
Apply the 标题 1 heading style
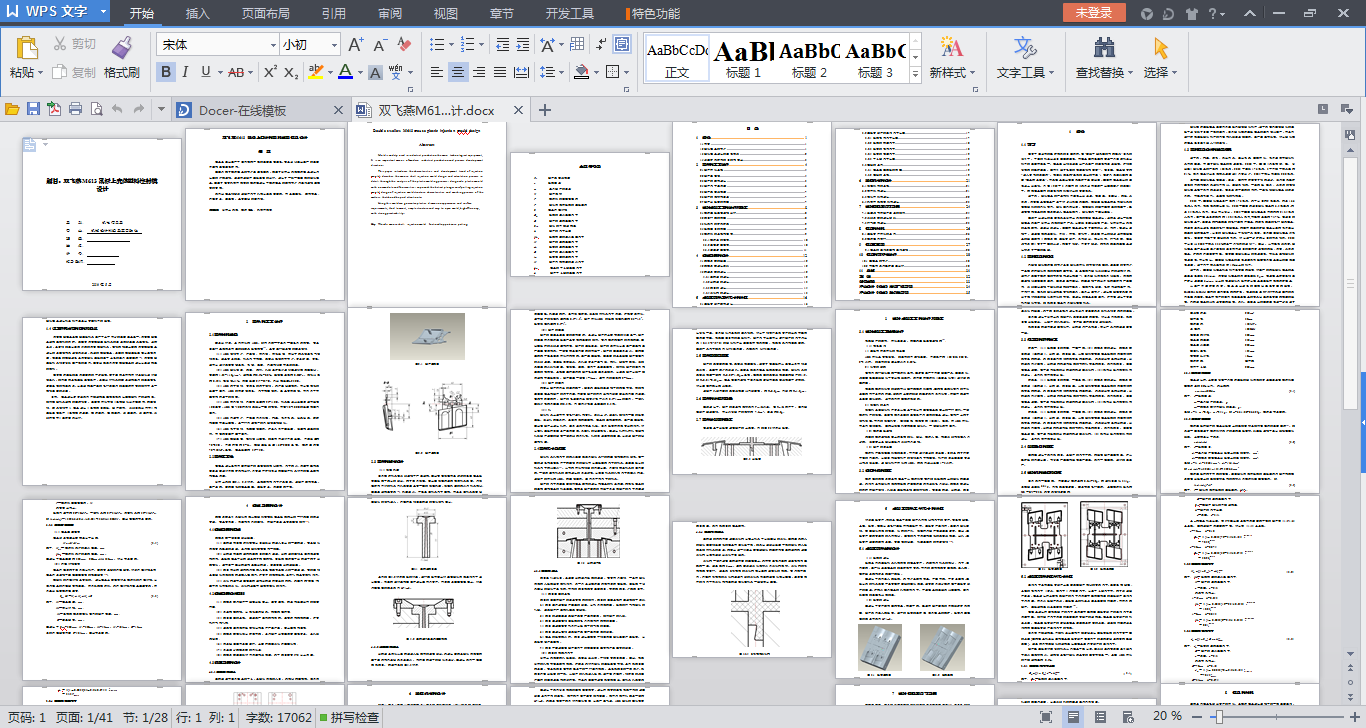point(743,58)
